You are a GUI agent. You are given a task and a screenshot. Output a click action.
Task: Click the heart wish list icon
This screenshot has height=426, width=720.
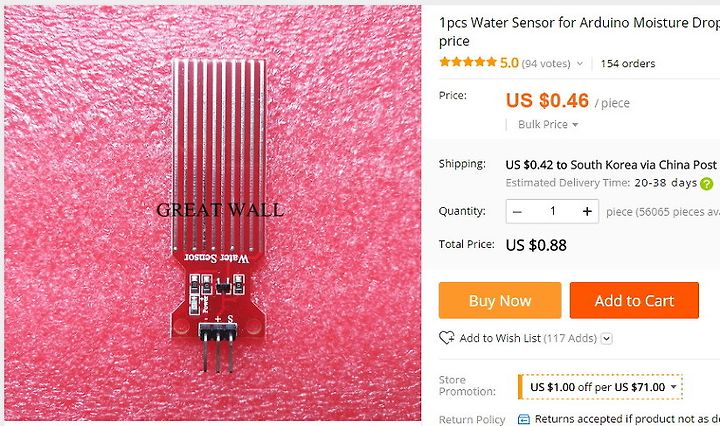(x=446, y=338)
